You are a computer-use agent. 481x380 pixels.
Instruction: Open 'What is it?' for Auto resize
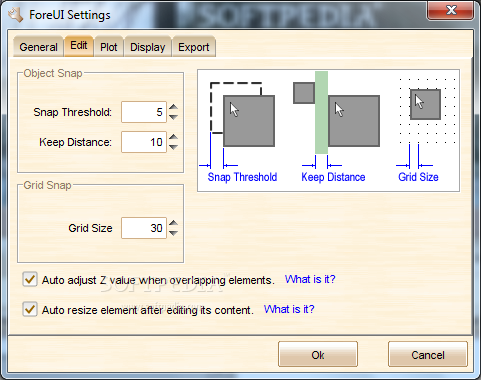pyautogui.click(x=289, y=309)
